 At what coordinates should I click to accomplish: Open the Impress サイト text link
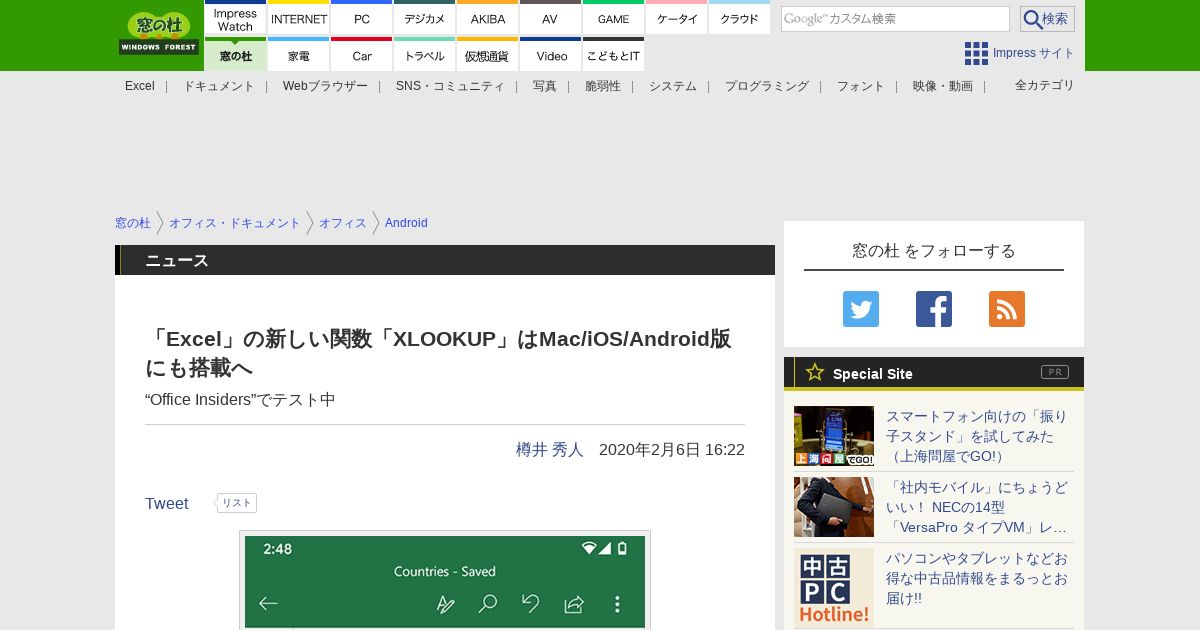[1034, 53]
